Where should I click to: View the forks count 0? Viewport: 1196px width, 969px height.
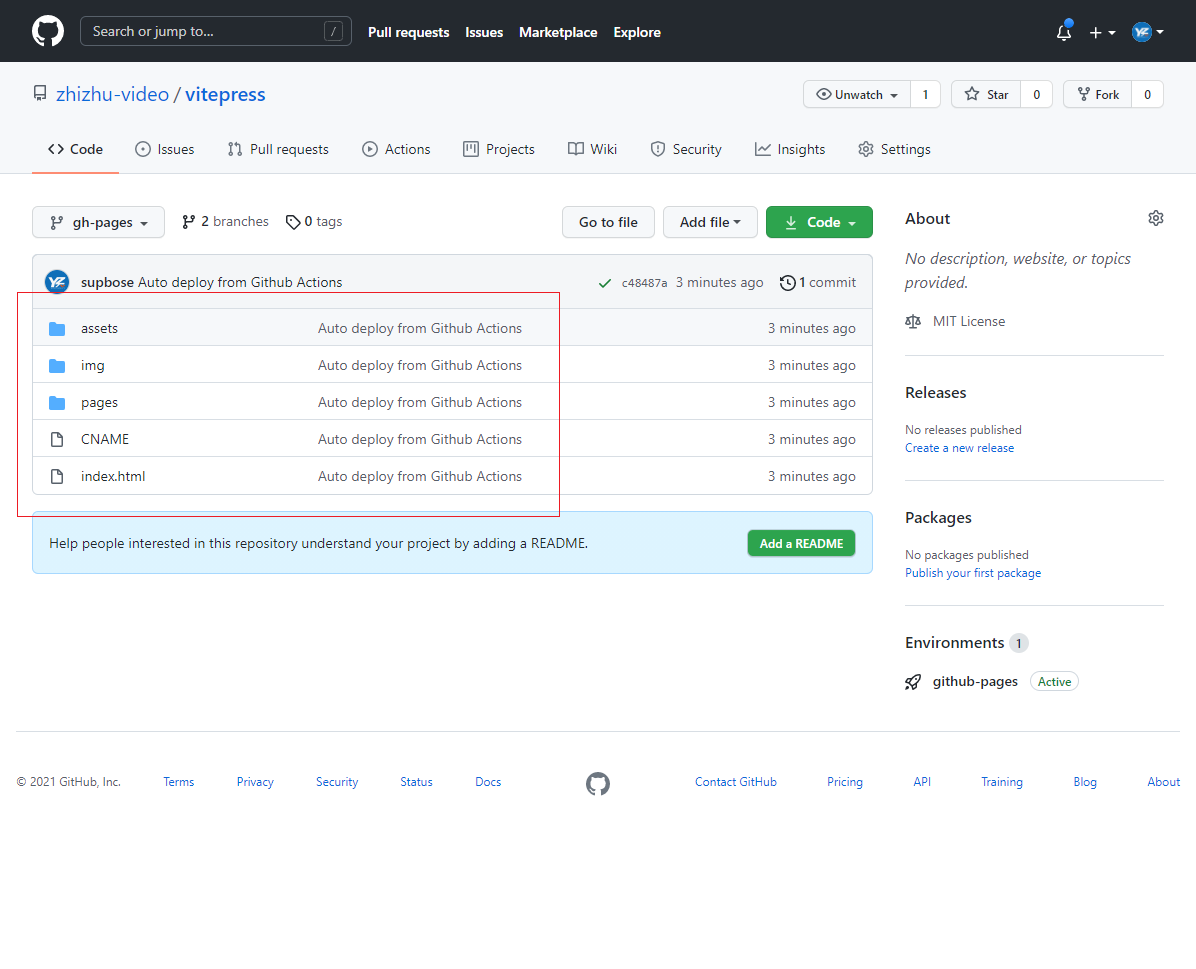click(1147, 95)
